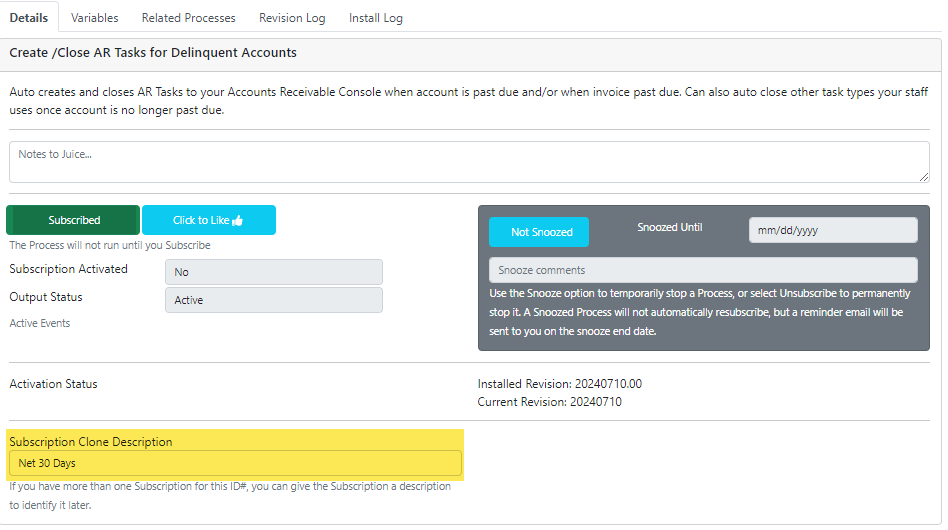948x530 pixels.
Task: Click the Click to Like button
Action: (x=209, y=220)
